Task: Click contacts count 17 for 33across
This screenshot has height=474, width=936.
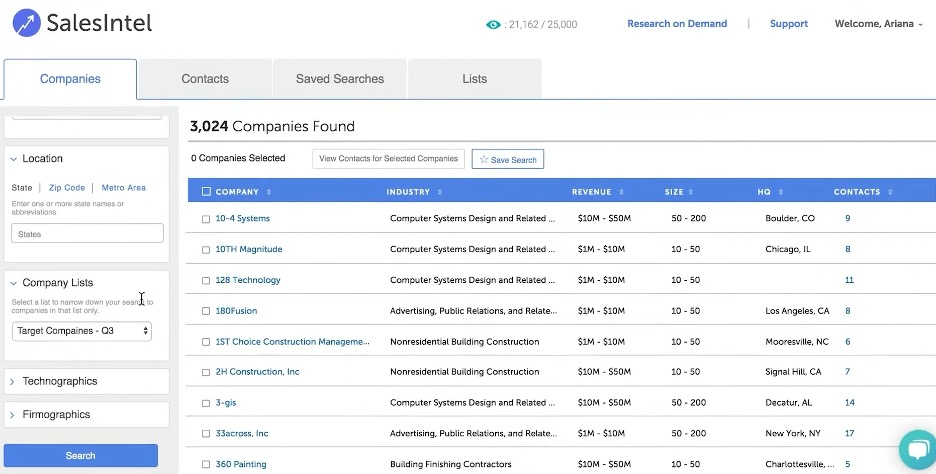Action: pyautogui.click(x=849, y=433)
